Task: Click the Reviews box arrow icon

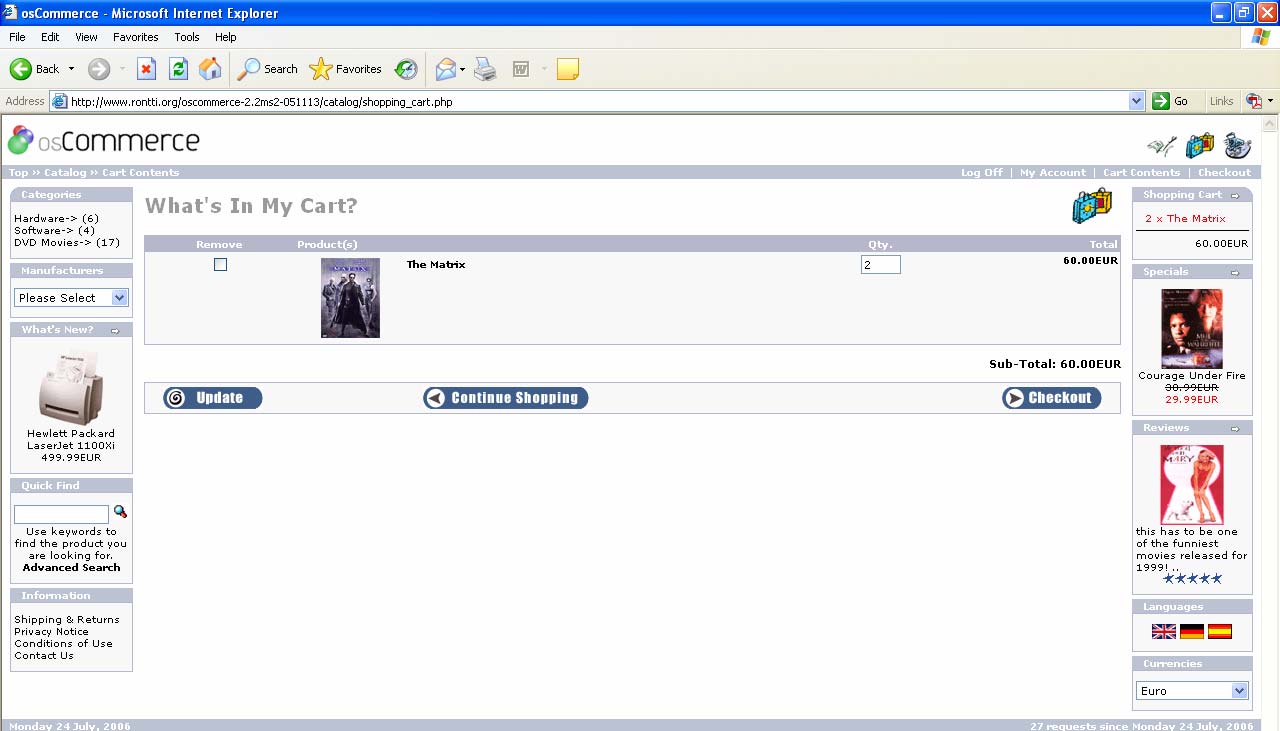Action: (x=1235, y=428)
